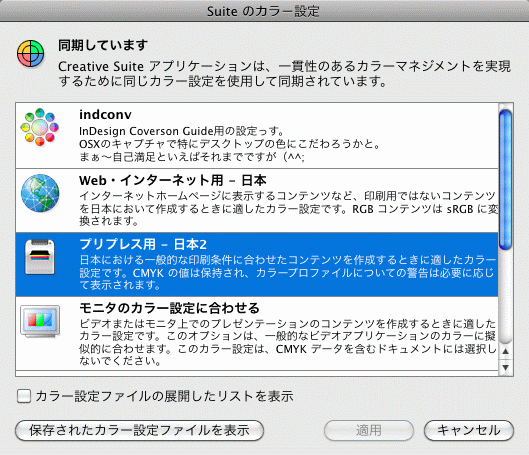Viewport: 529px width, 455px height.
Task: Click 保存されたカラー設定ファイルを表示 button
Action: click(139, 430)
